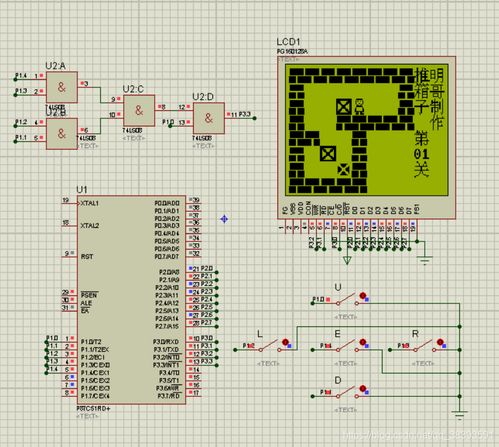Select the U1 microcontroller chip body
499x447 pixels.
[131, 300]
